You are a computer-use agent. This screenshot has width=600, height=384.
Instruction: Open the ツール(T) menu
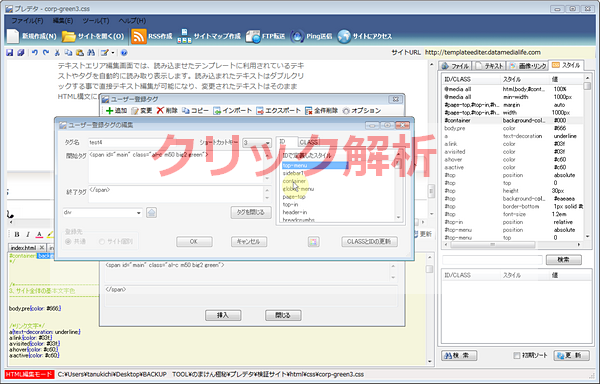[x=96, y=21]
